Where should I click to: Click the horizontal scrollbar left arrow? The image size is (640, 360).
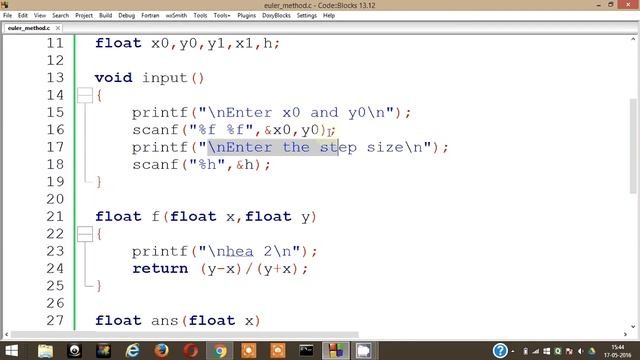6,335
